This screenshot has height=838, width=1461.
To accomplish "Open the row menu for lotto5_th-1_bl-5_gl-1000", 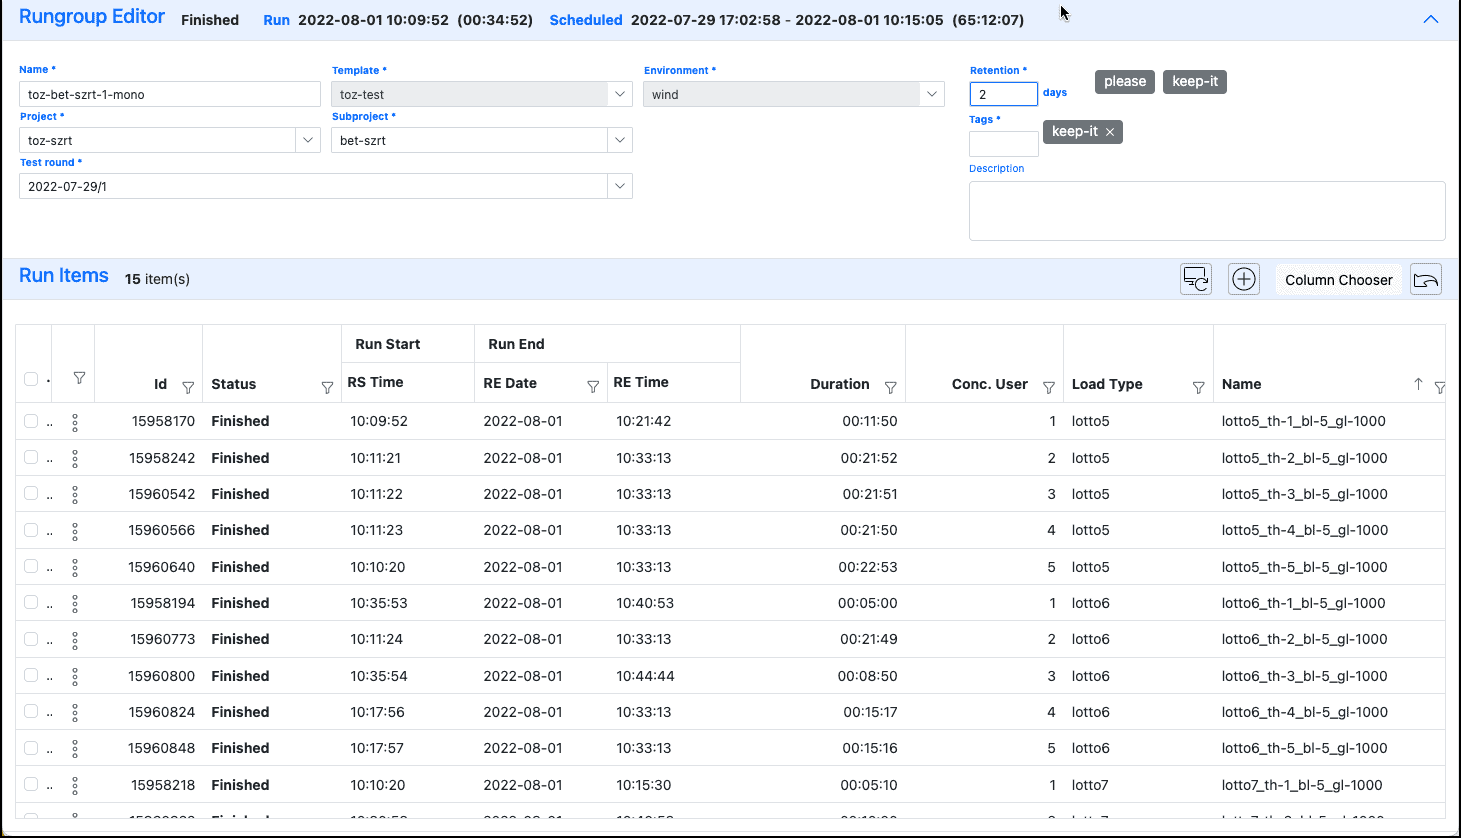I will point(75,423).
